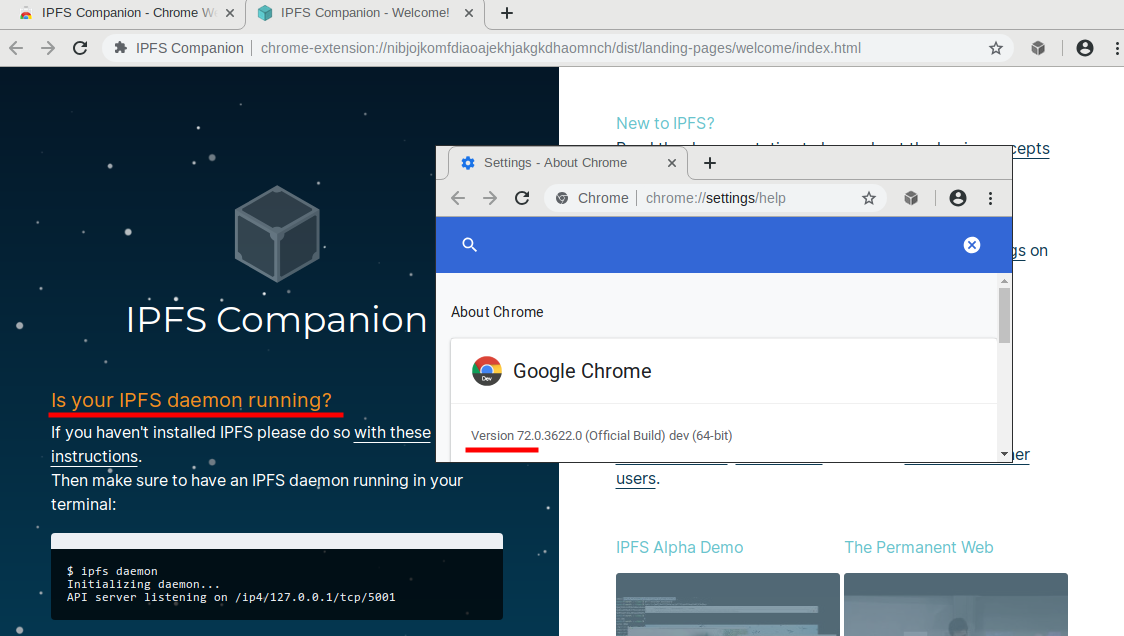The height and width of the screenshot is (636, 1124).
Task: Click the chrome://settings/help address field
Action: [715, 198]
